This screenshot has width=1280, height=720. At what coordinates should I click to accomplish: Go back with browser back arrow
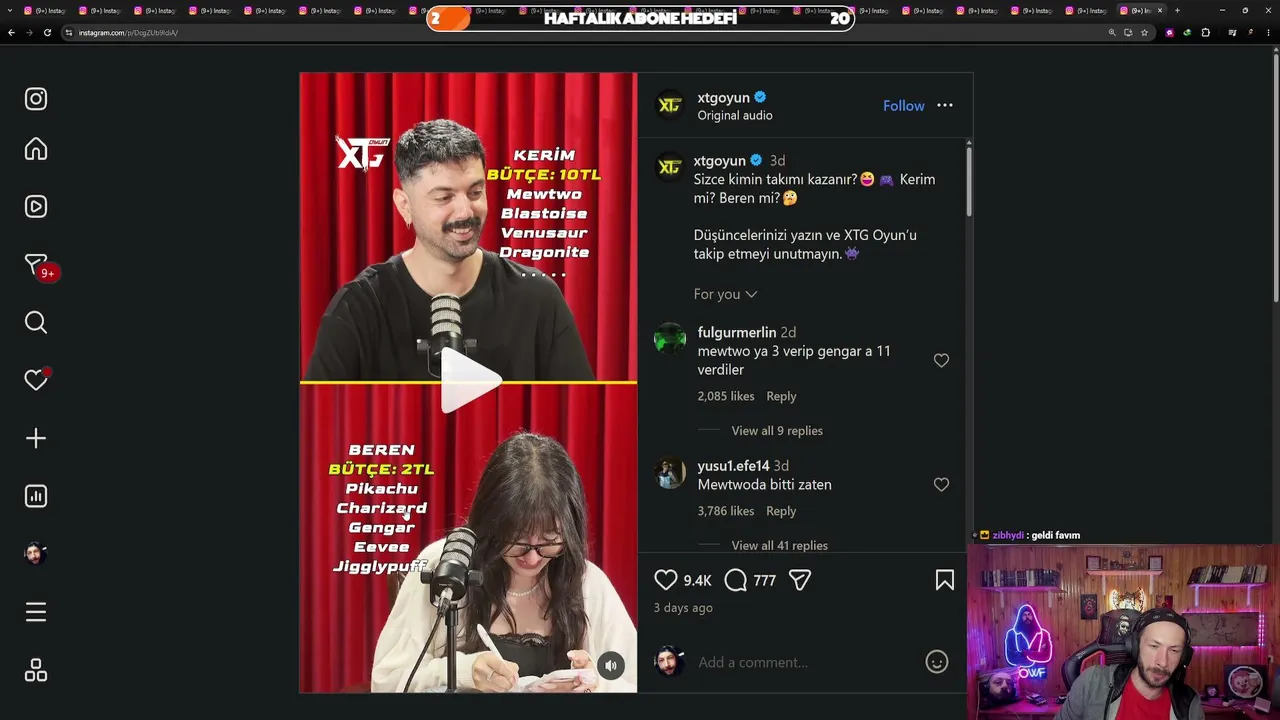click(x=11, y=33)
